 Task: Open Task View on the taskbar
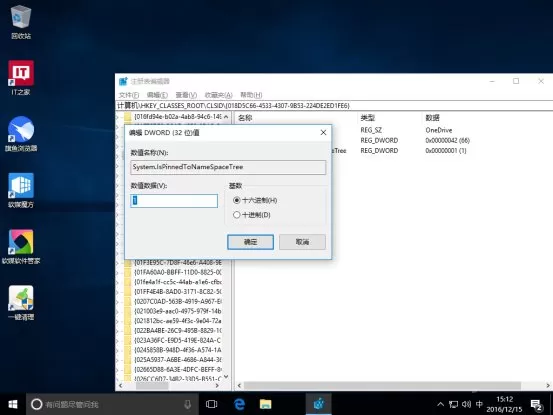(212, 404)
